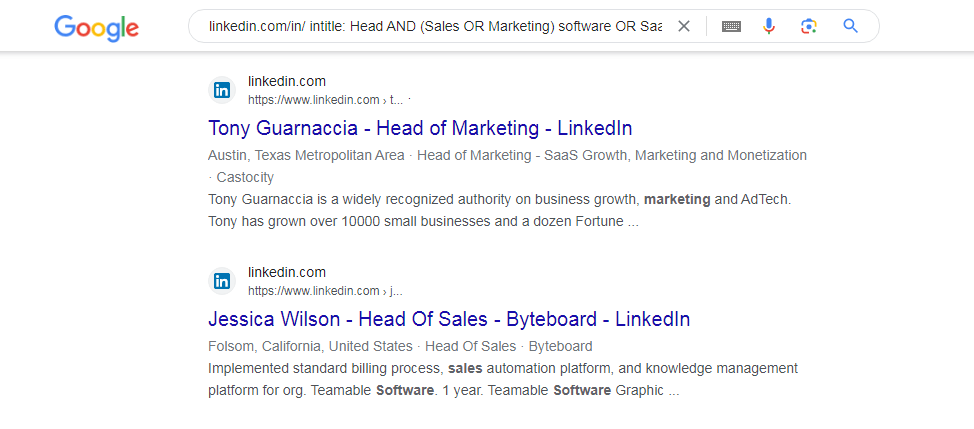The image size is (974, 429).
Task: Click the Castocity company text
Action: [245, 178]
